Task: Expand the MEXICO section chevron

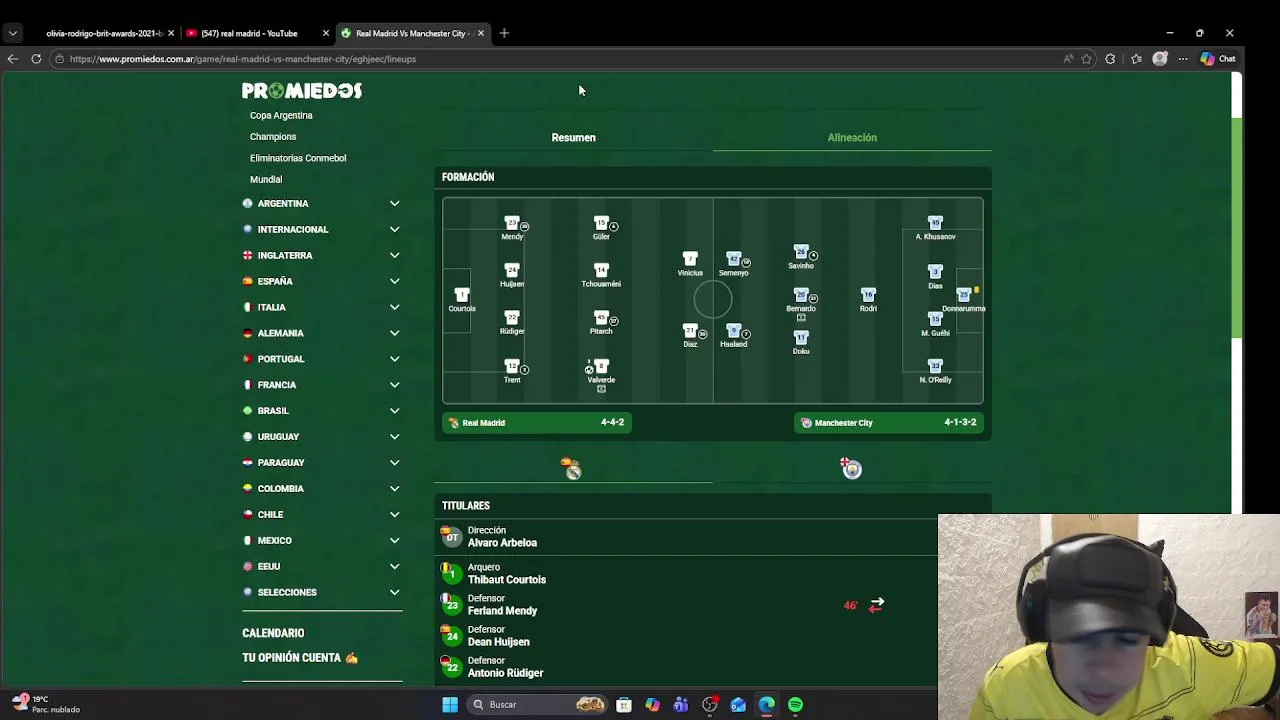Action: (x=394, y=541)
